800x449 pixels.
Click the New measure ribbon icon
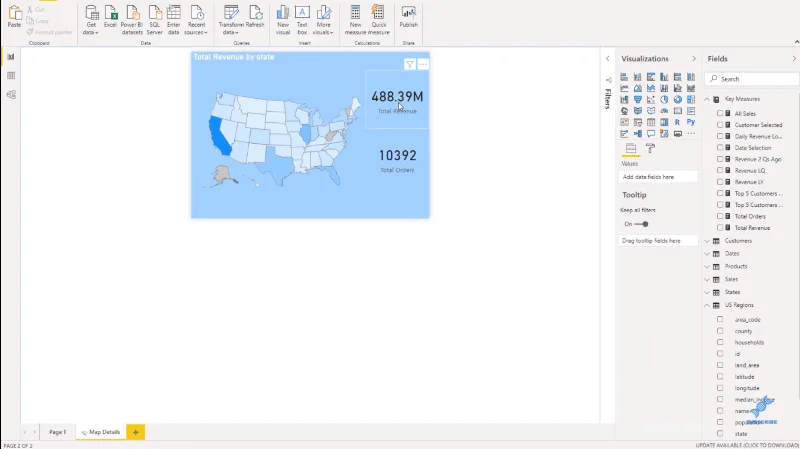tap(356, 20)
